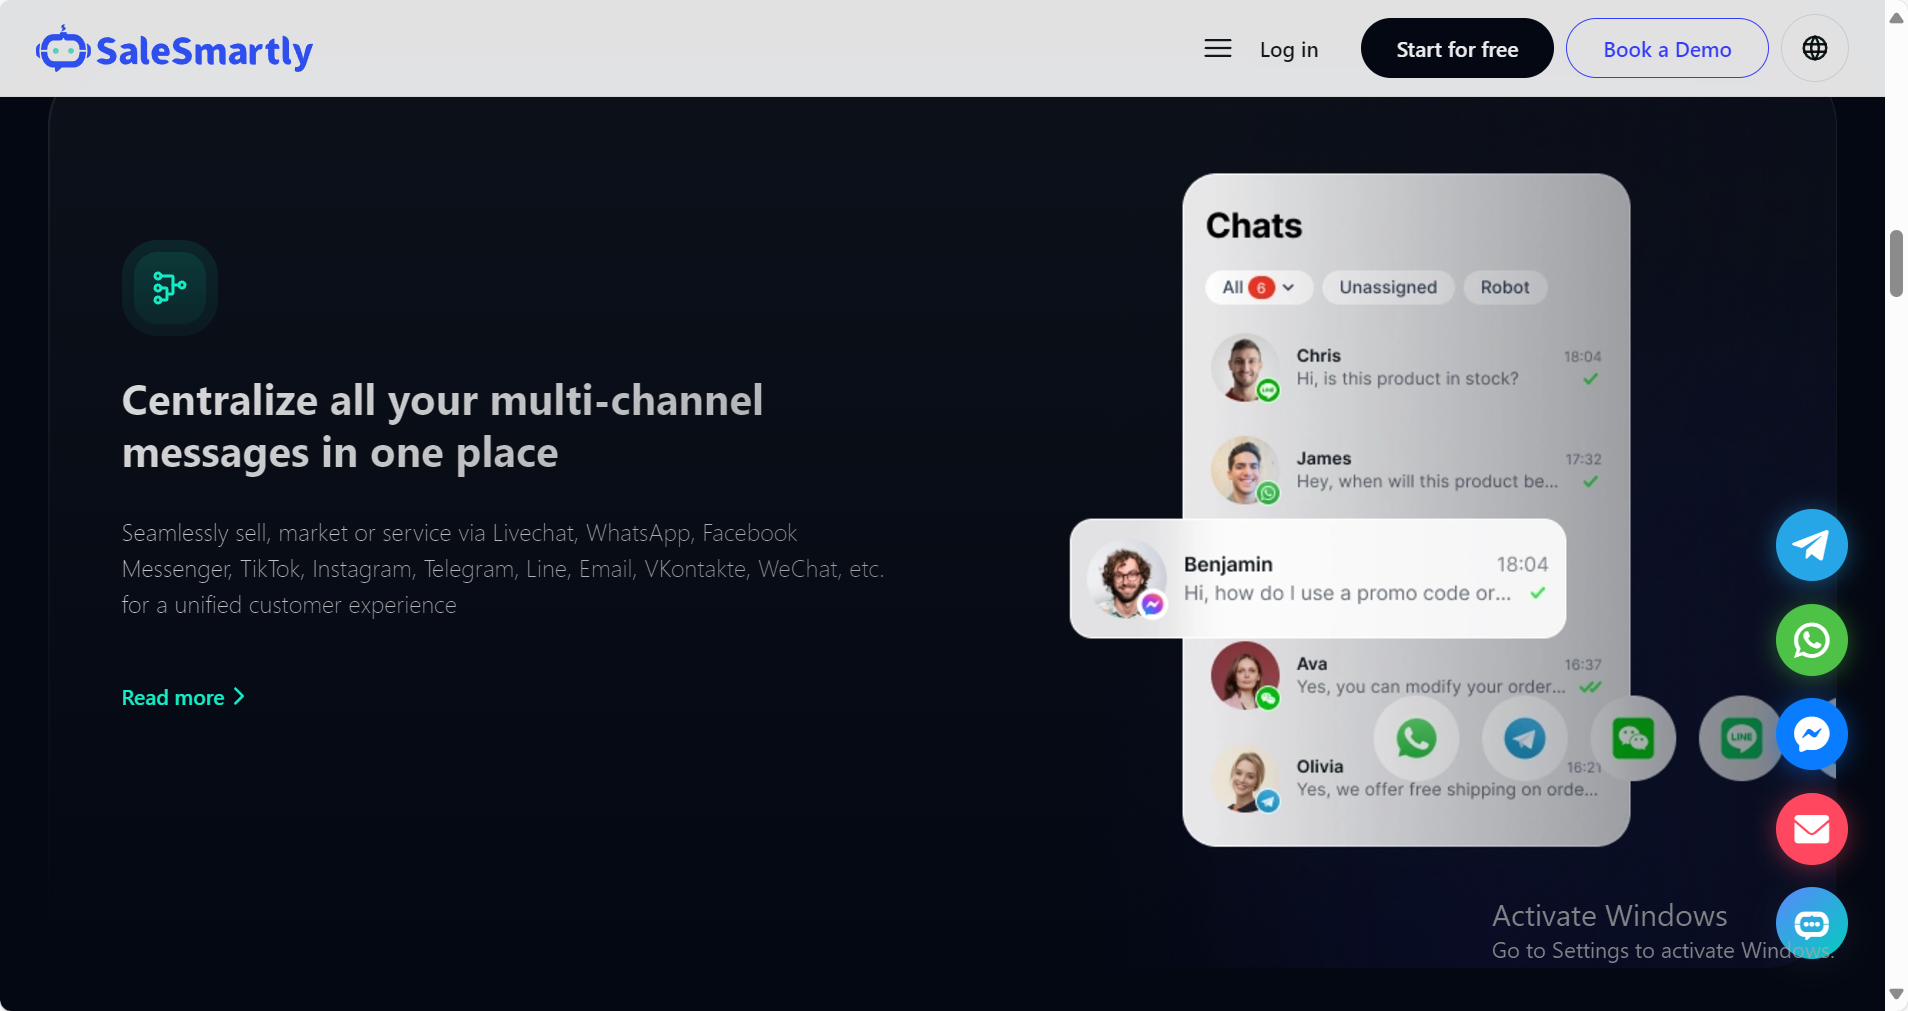Open the floating WhatsApp contact button
The height and width of the screenshot is (1011, 1908).
click(x=1811, y=640)
